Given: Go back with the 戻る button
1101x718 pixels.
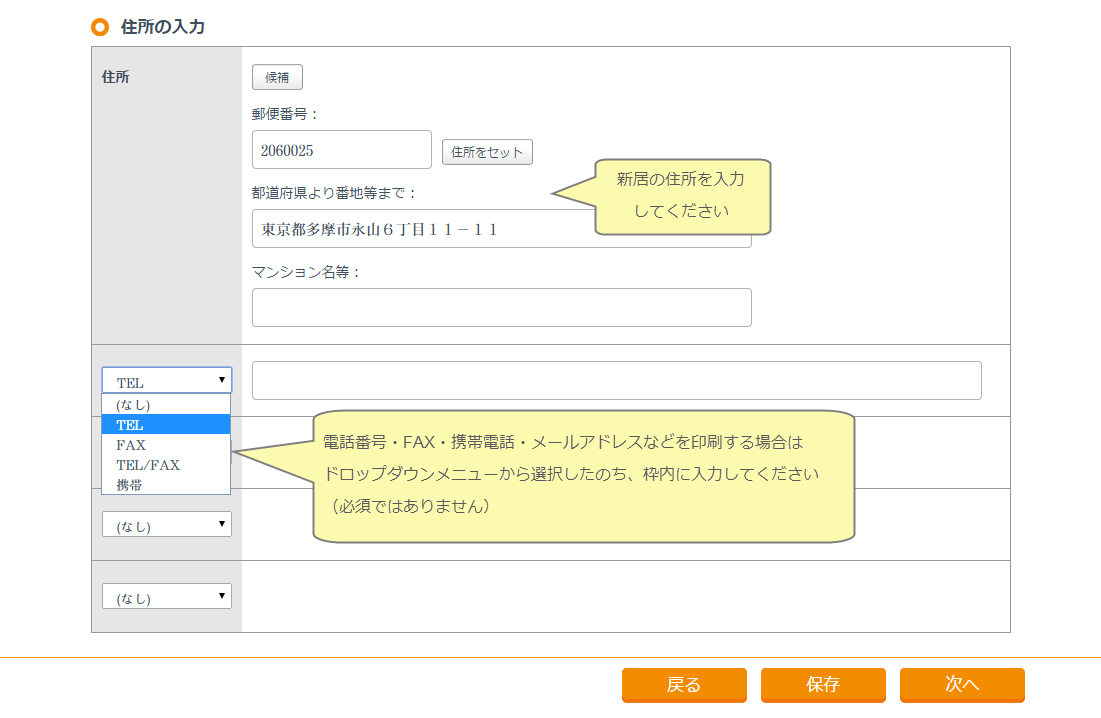Looking at the screenshot, I should click(684, 685).
